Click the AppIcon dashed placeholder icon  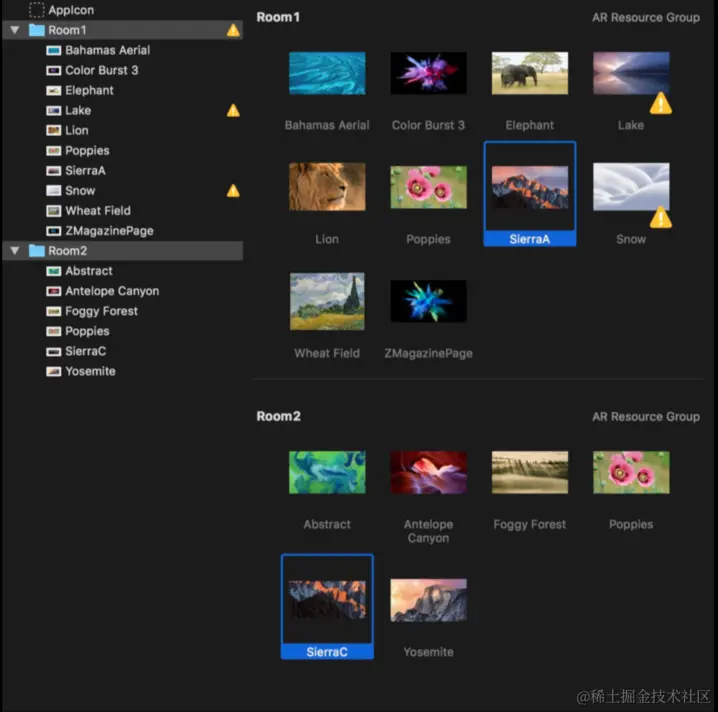click(x=37, y=10)
